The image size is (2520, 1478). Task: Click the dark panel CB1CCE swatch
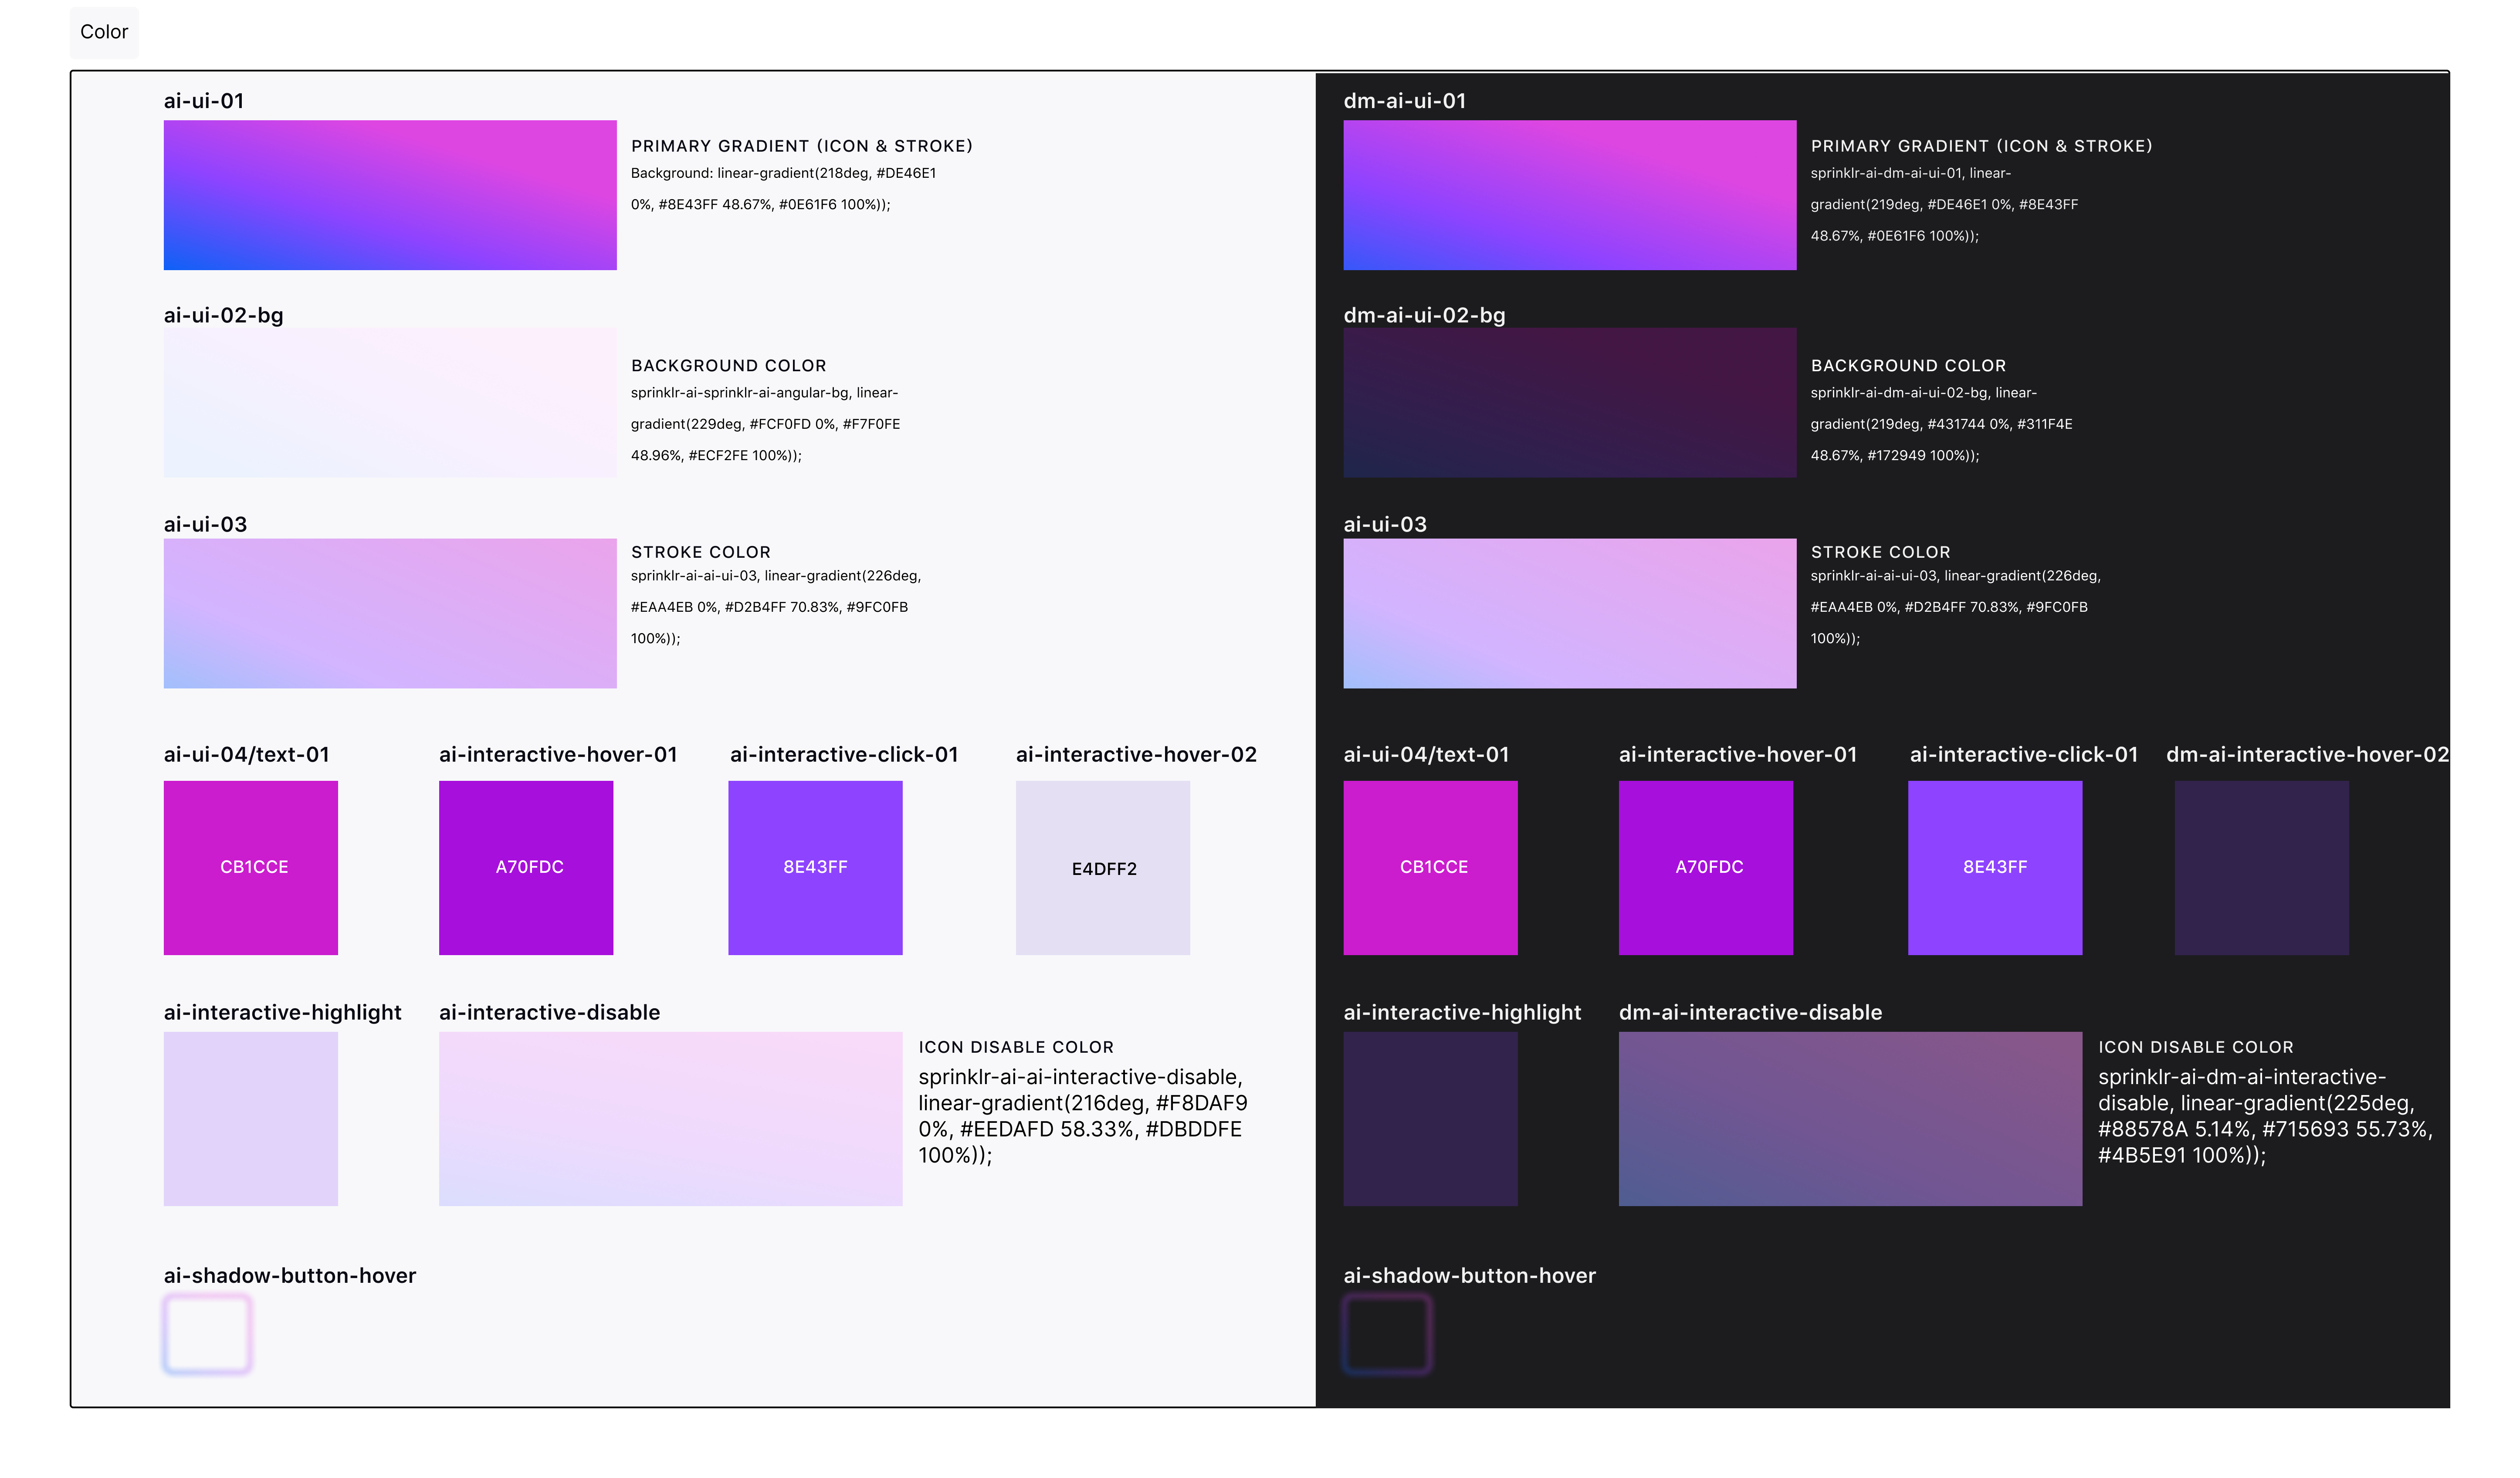[1430, 867]
